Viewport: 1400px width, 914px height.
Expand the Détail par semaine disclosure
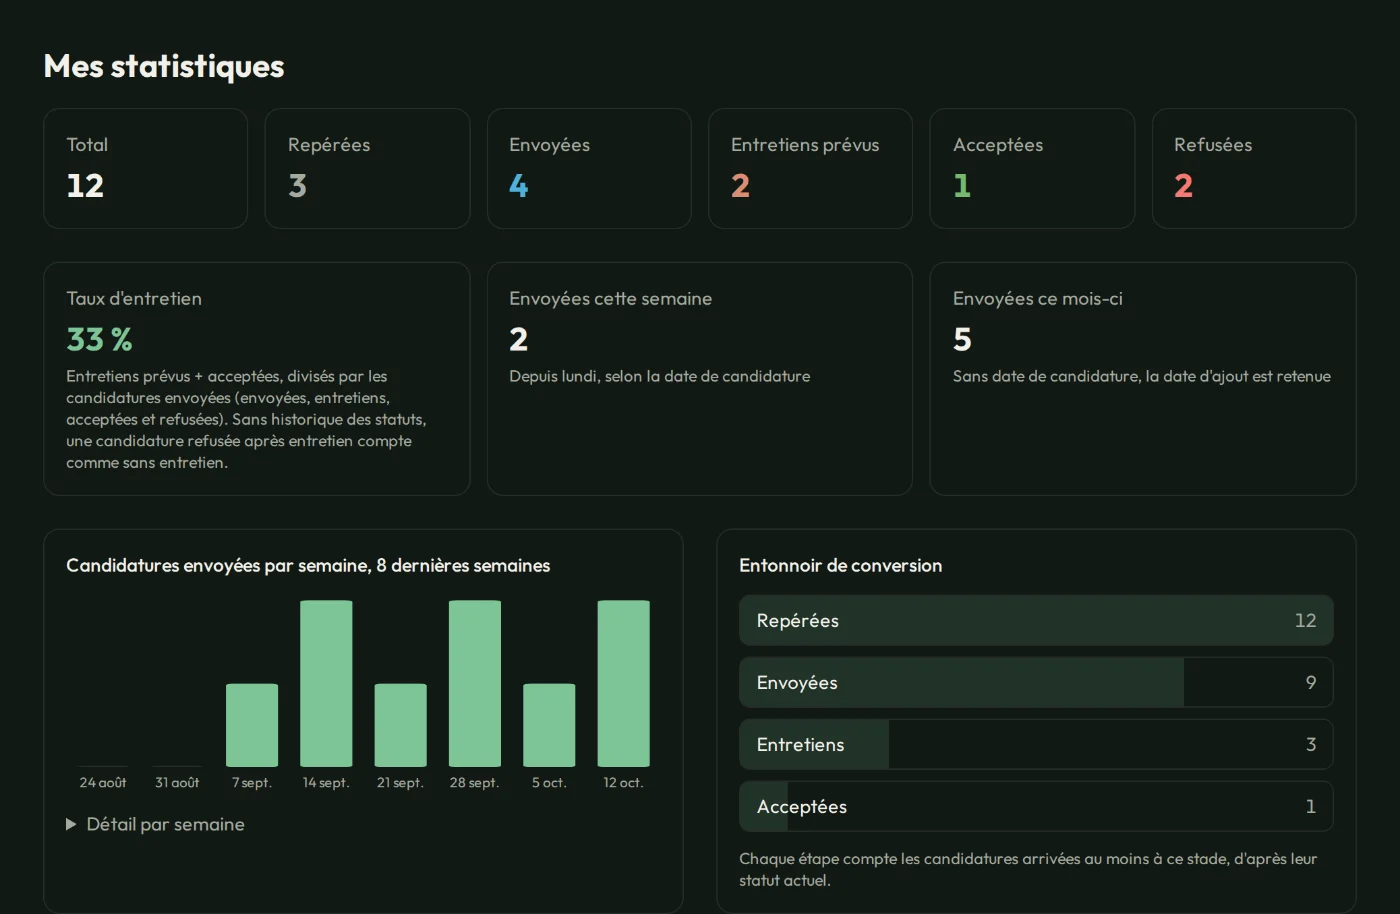(x=156, y=824)
